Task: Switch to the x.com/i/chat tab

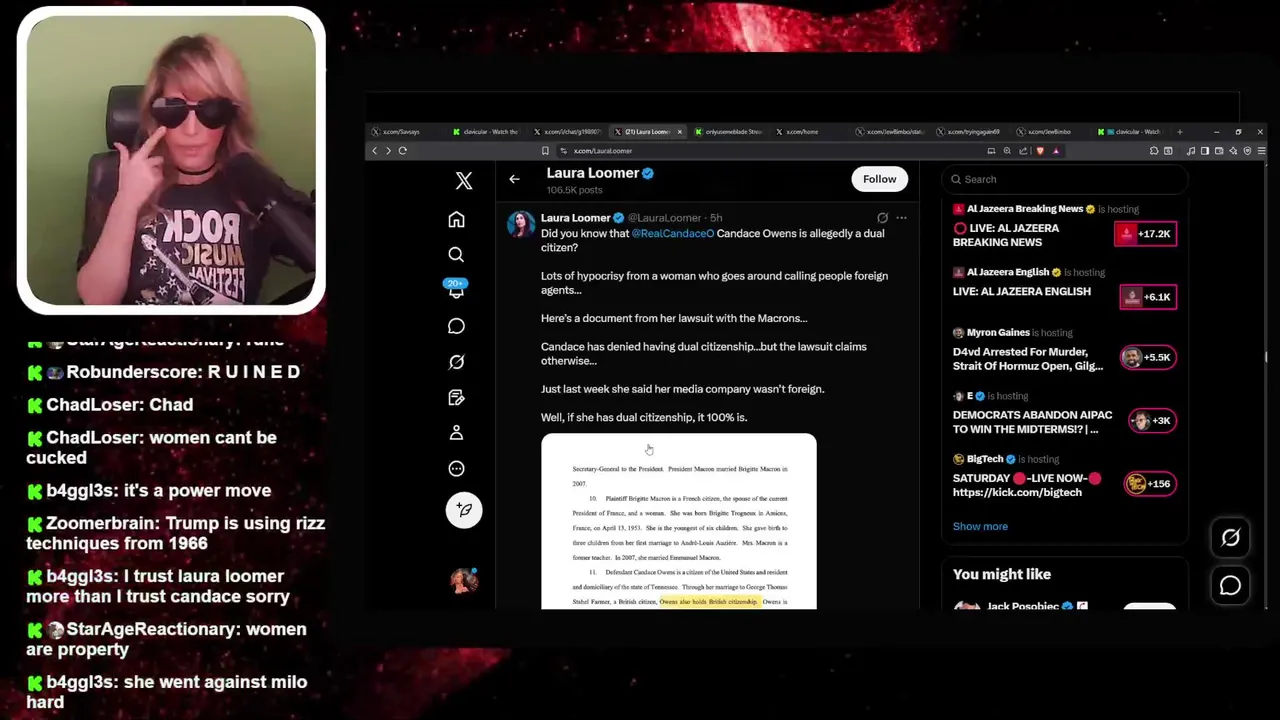Action: click(568, 132)
